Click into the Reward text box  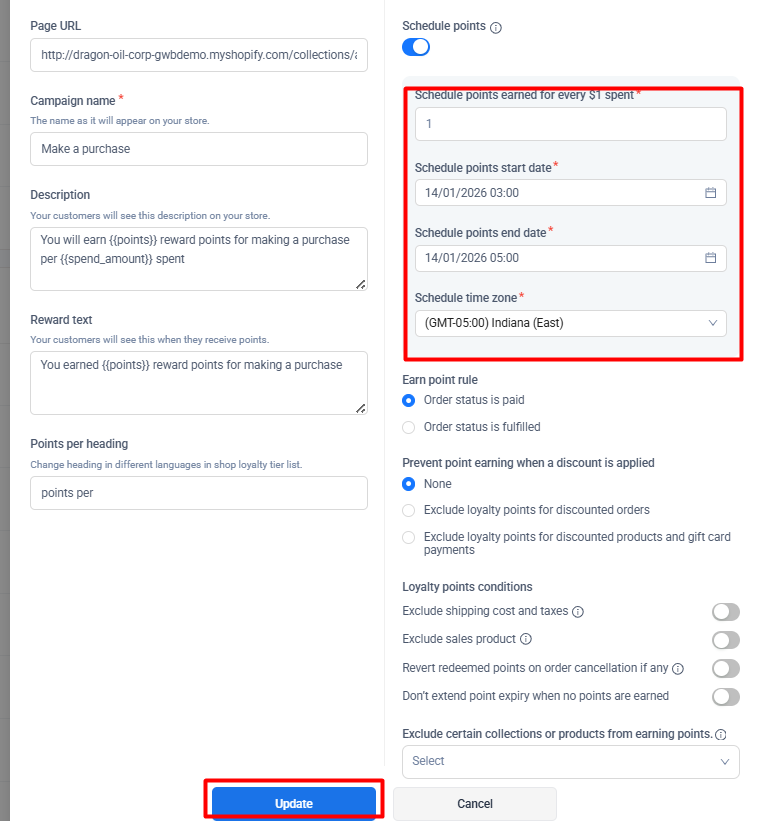[199, 382]
